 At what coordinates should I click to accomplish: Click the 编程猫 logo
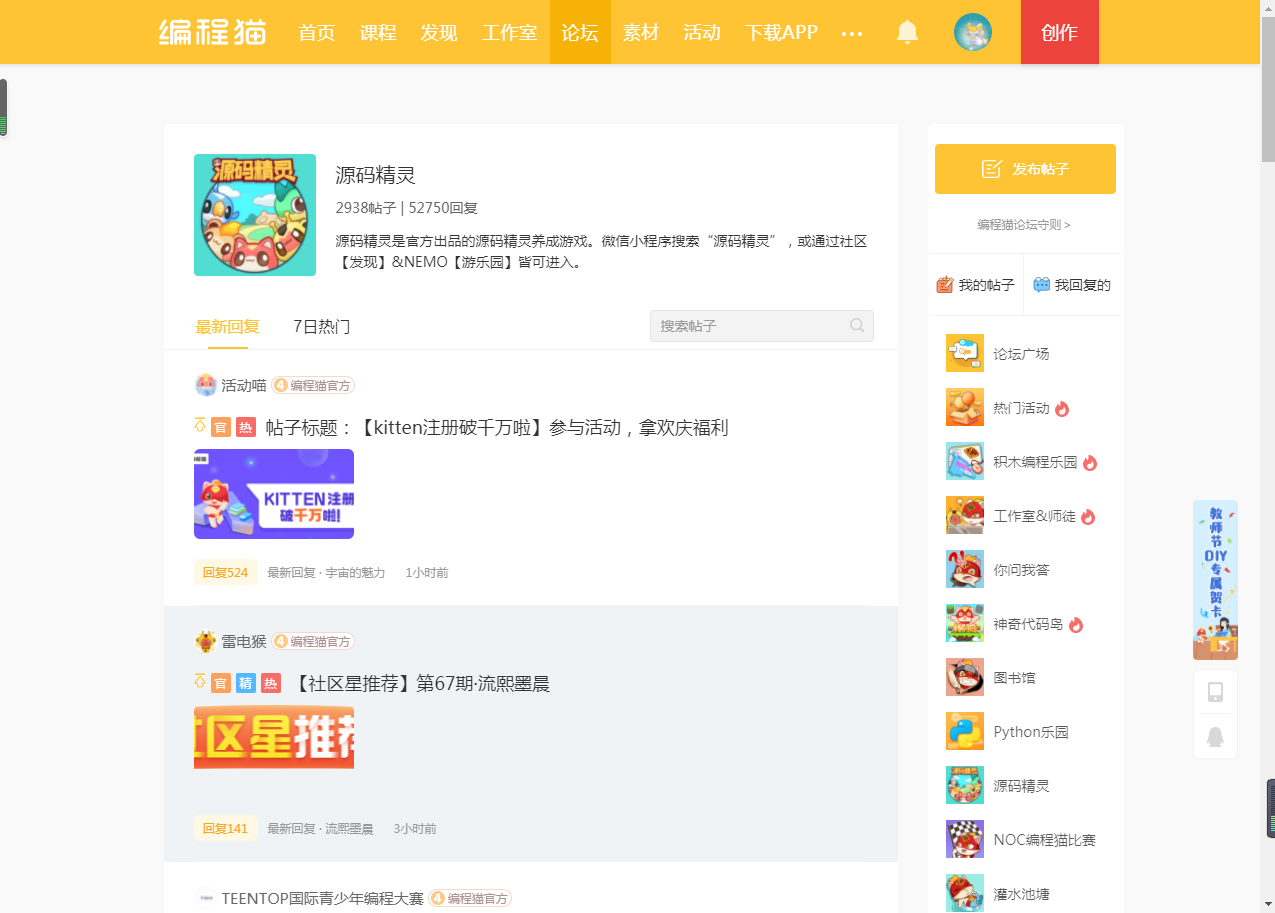213,32
